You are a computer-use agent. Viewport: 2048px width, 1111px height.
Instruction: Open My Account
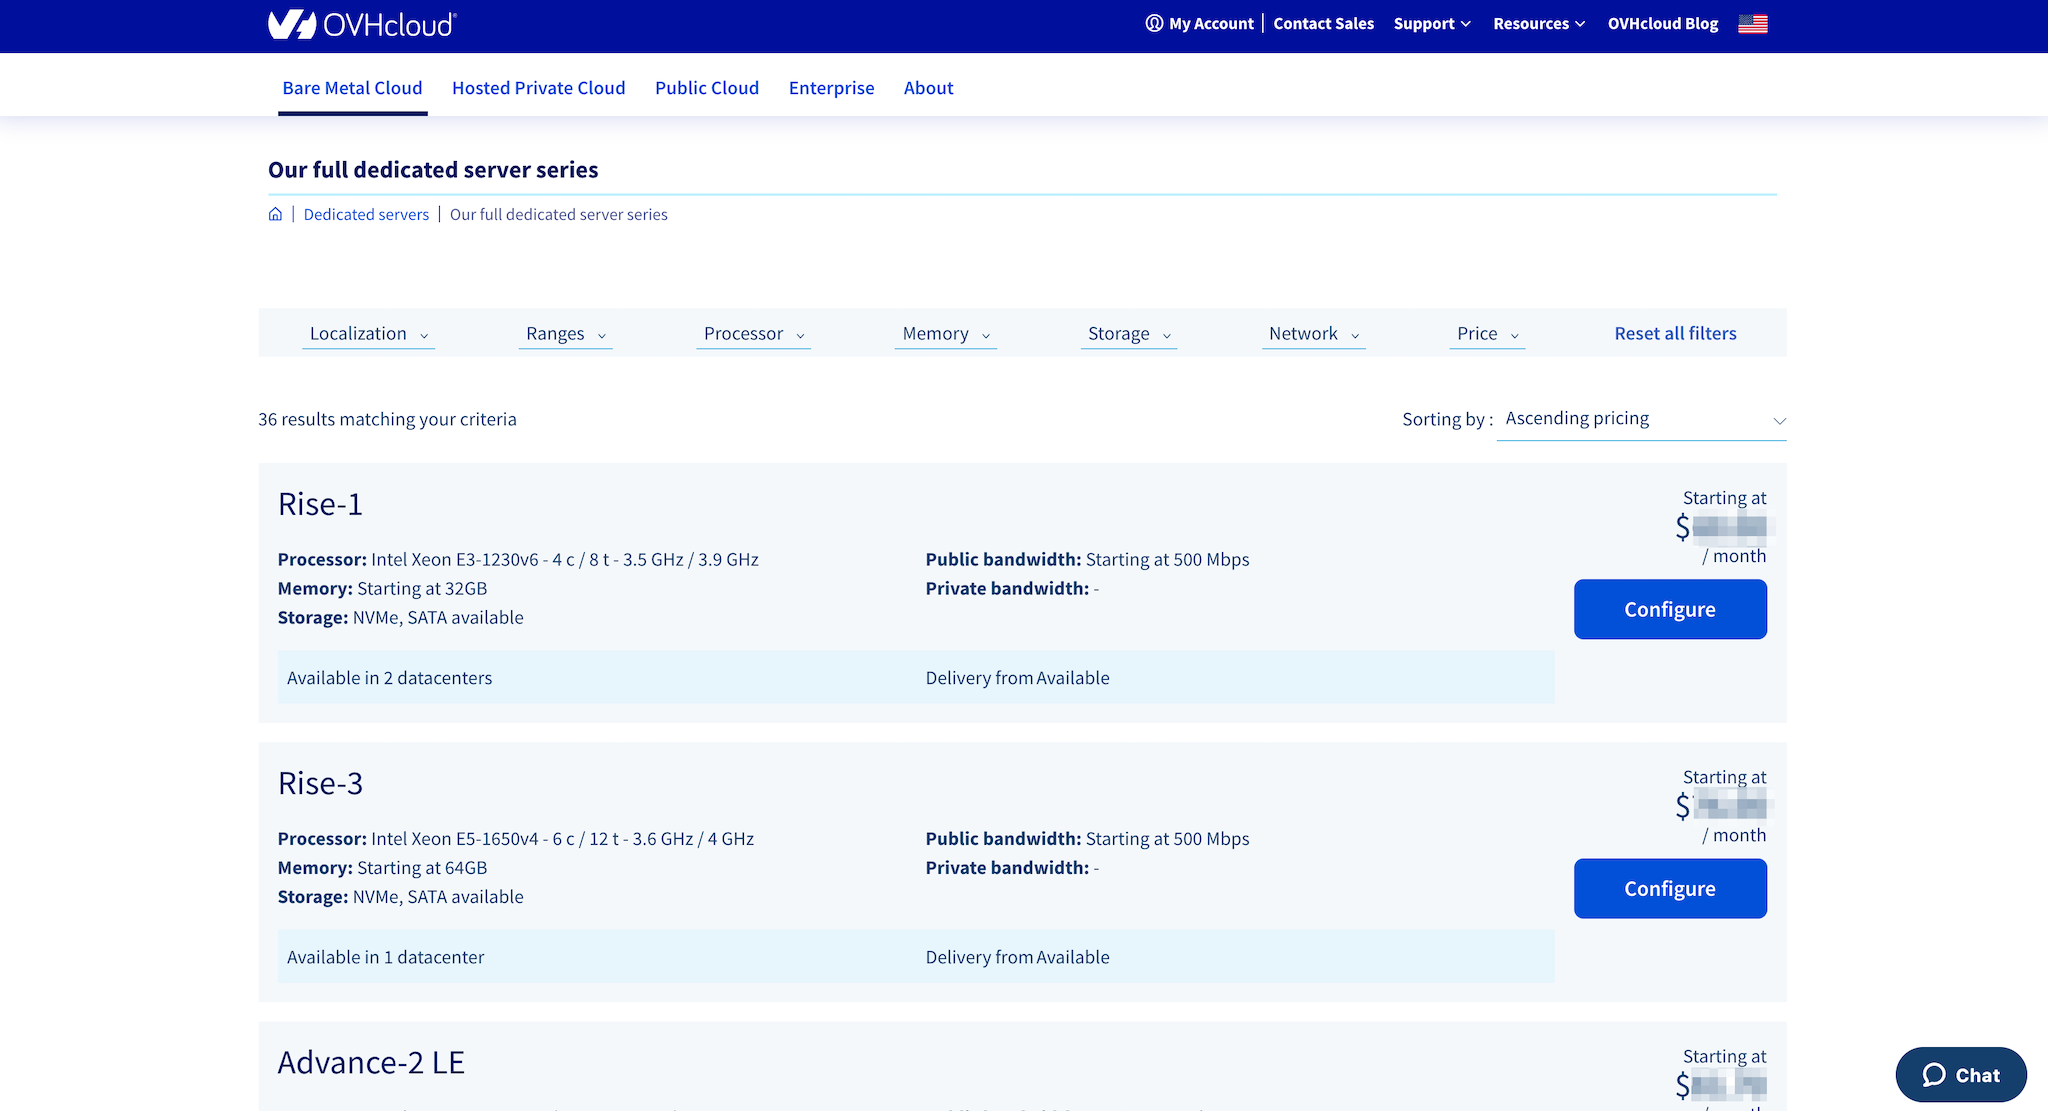coord(1199,24)
